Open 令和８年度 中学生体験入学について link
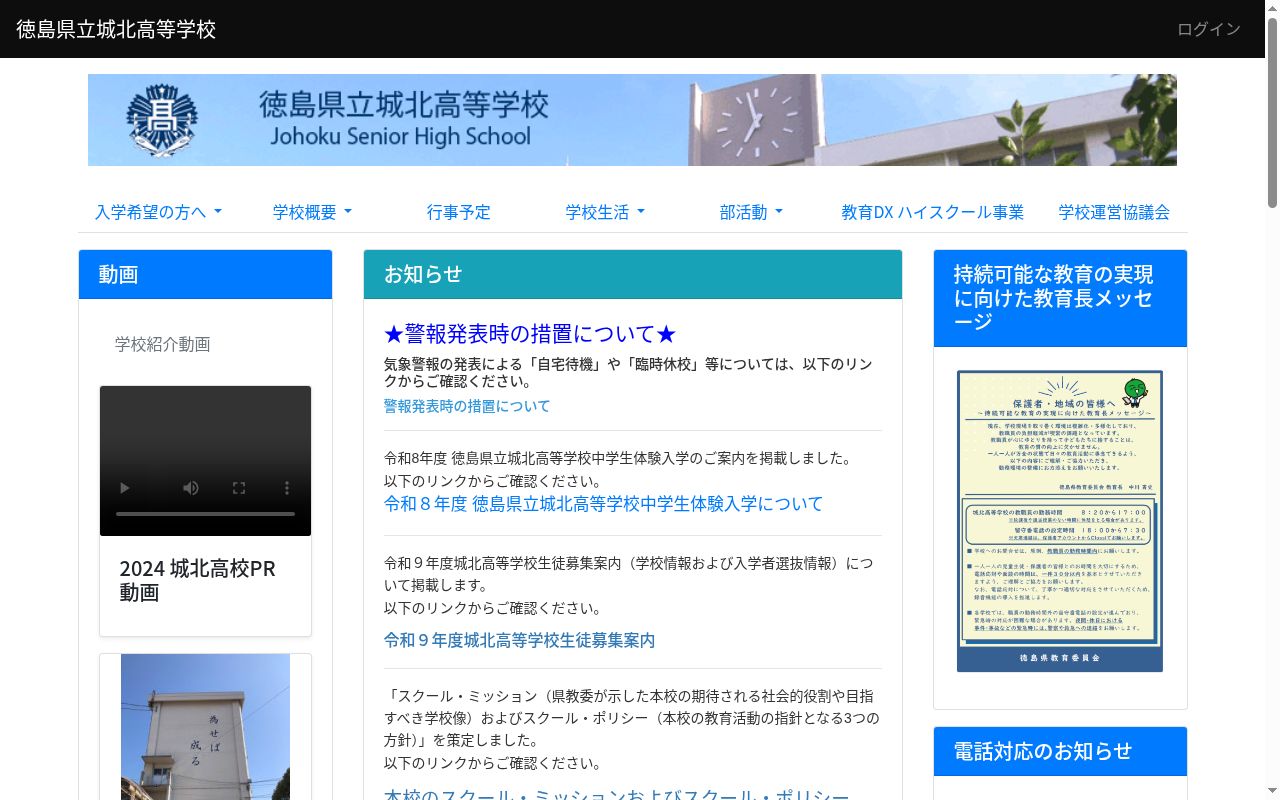The height and width of the screenshot is (800, 1280). [x=604, y=504]
